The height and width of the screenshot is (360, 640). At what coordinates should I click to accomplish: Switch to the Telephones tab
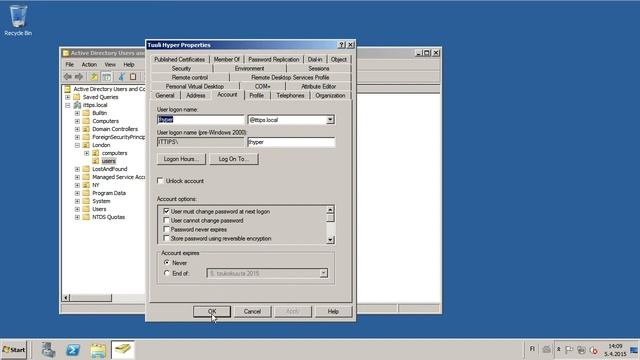coord(290,95)
